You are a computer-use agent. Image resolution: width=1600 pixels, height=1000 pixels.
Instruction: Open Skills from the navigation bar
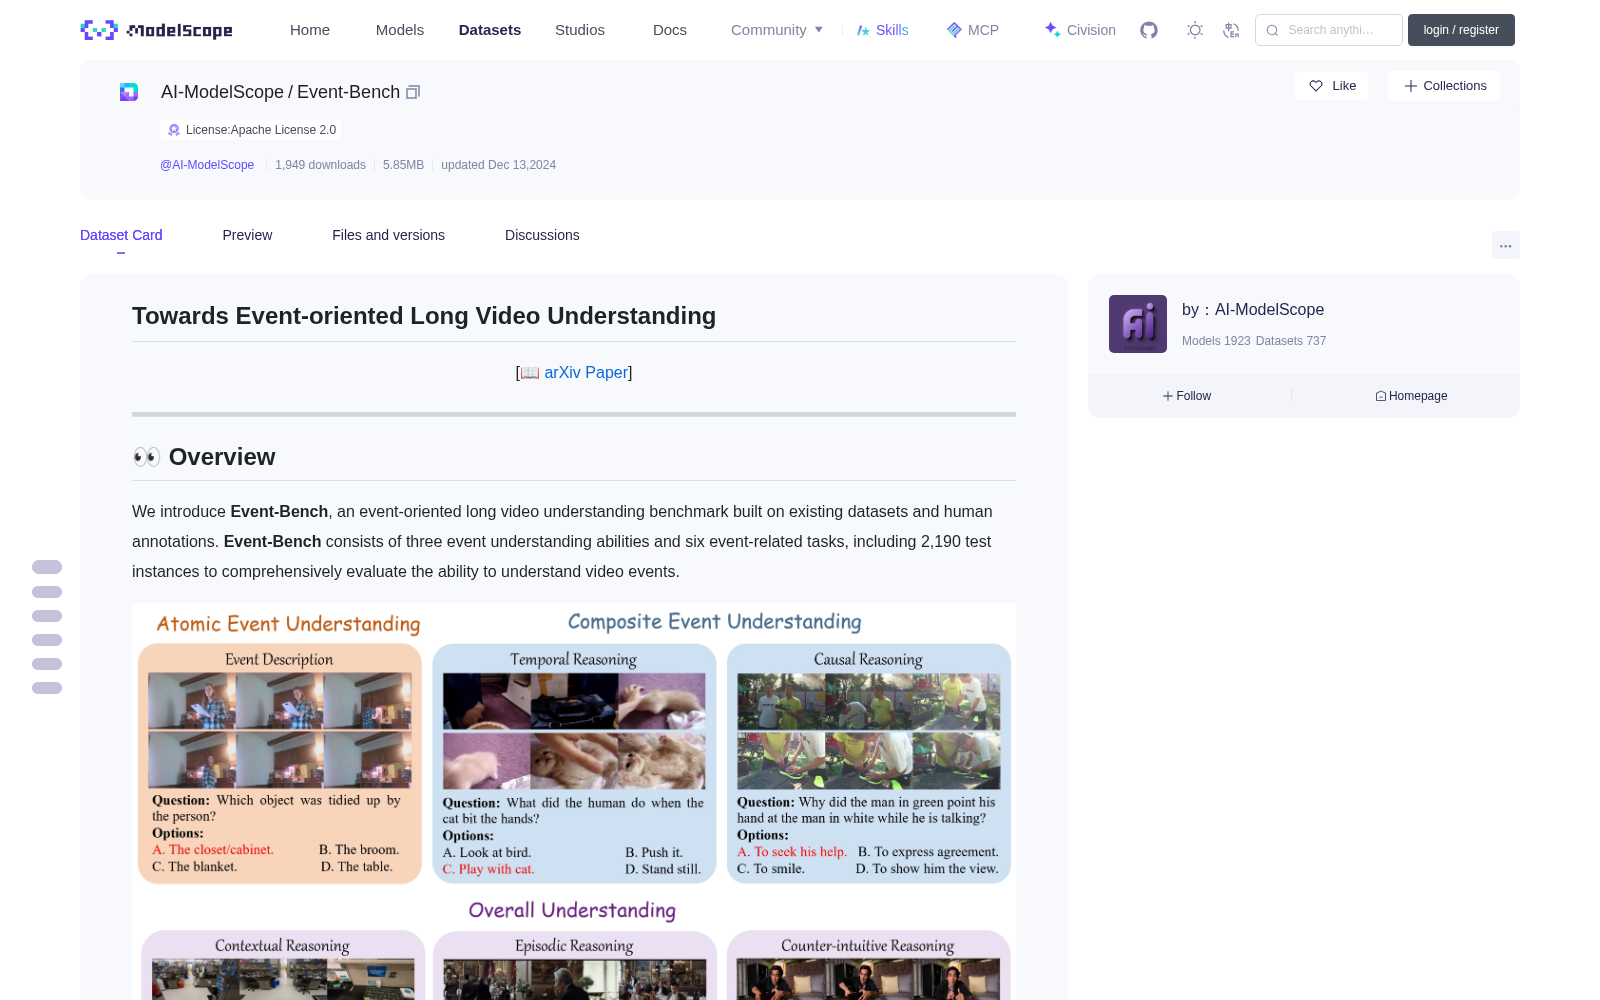click(882, 30)
